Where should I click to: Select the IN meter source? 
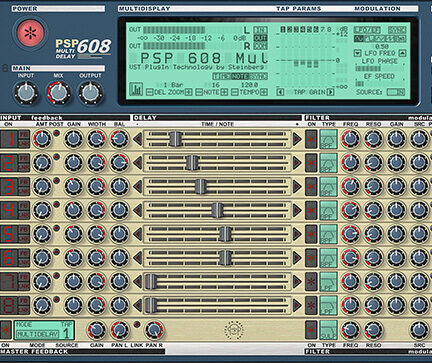click(260, 30)
